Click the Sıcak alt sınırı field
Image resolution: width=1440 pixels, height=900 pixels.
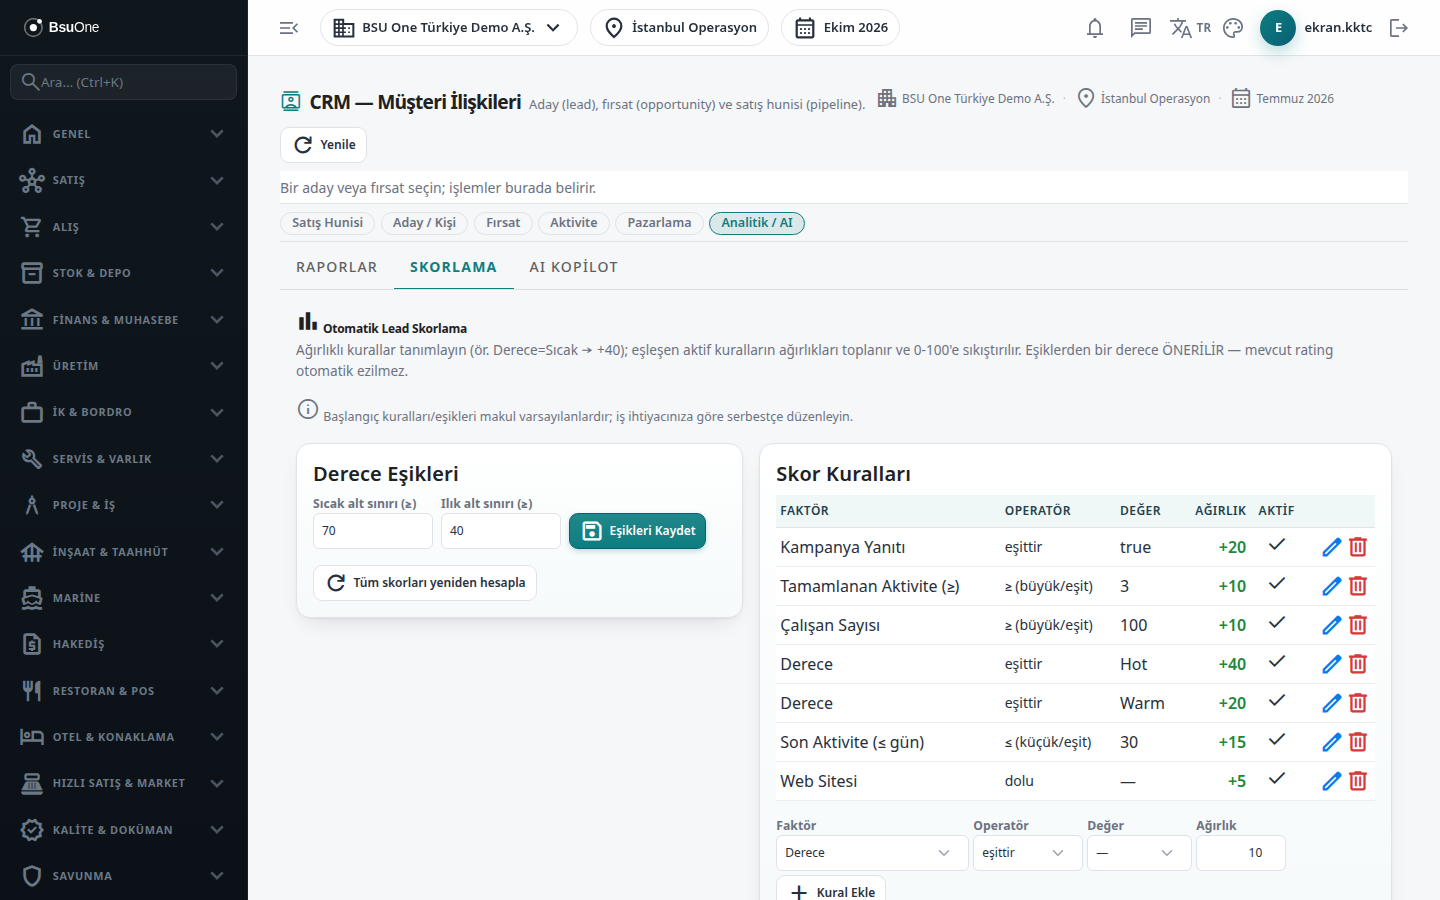pyautogui.click(x=373, y=531)
